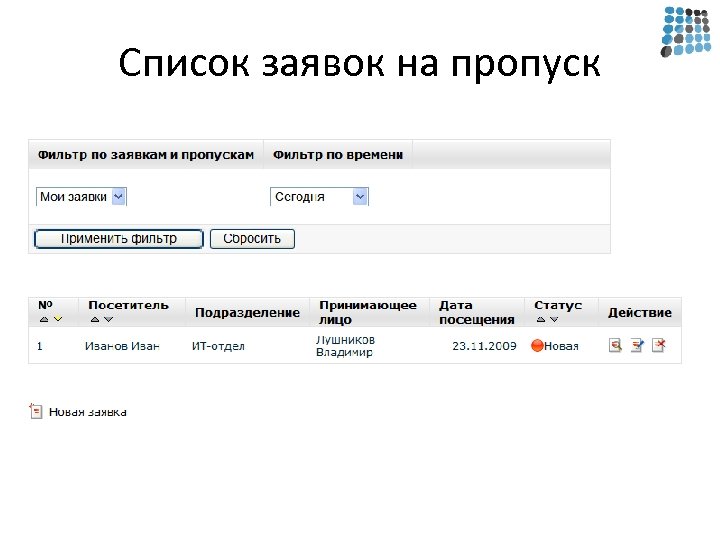Sort № column descending
Viewport: 720px width, 540px height.
coord(58,319)
